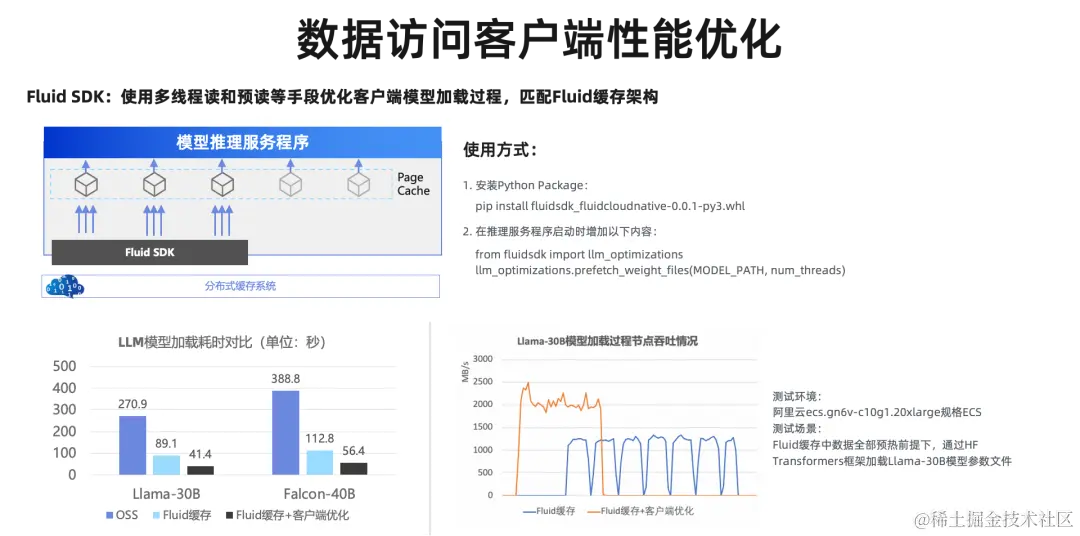Click the 388.8 value label
Image resolution: width=1080 pixels, height=536 pixels.
pos(286,379)
